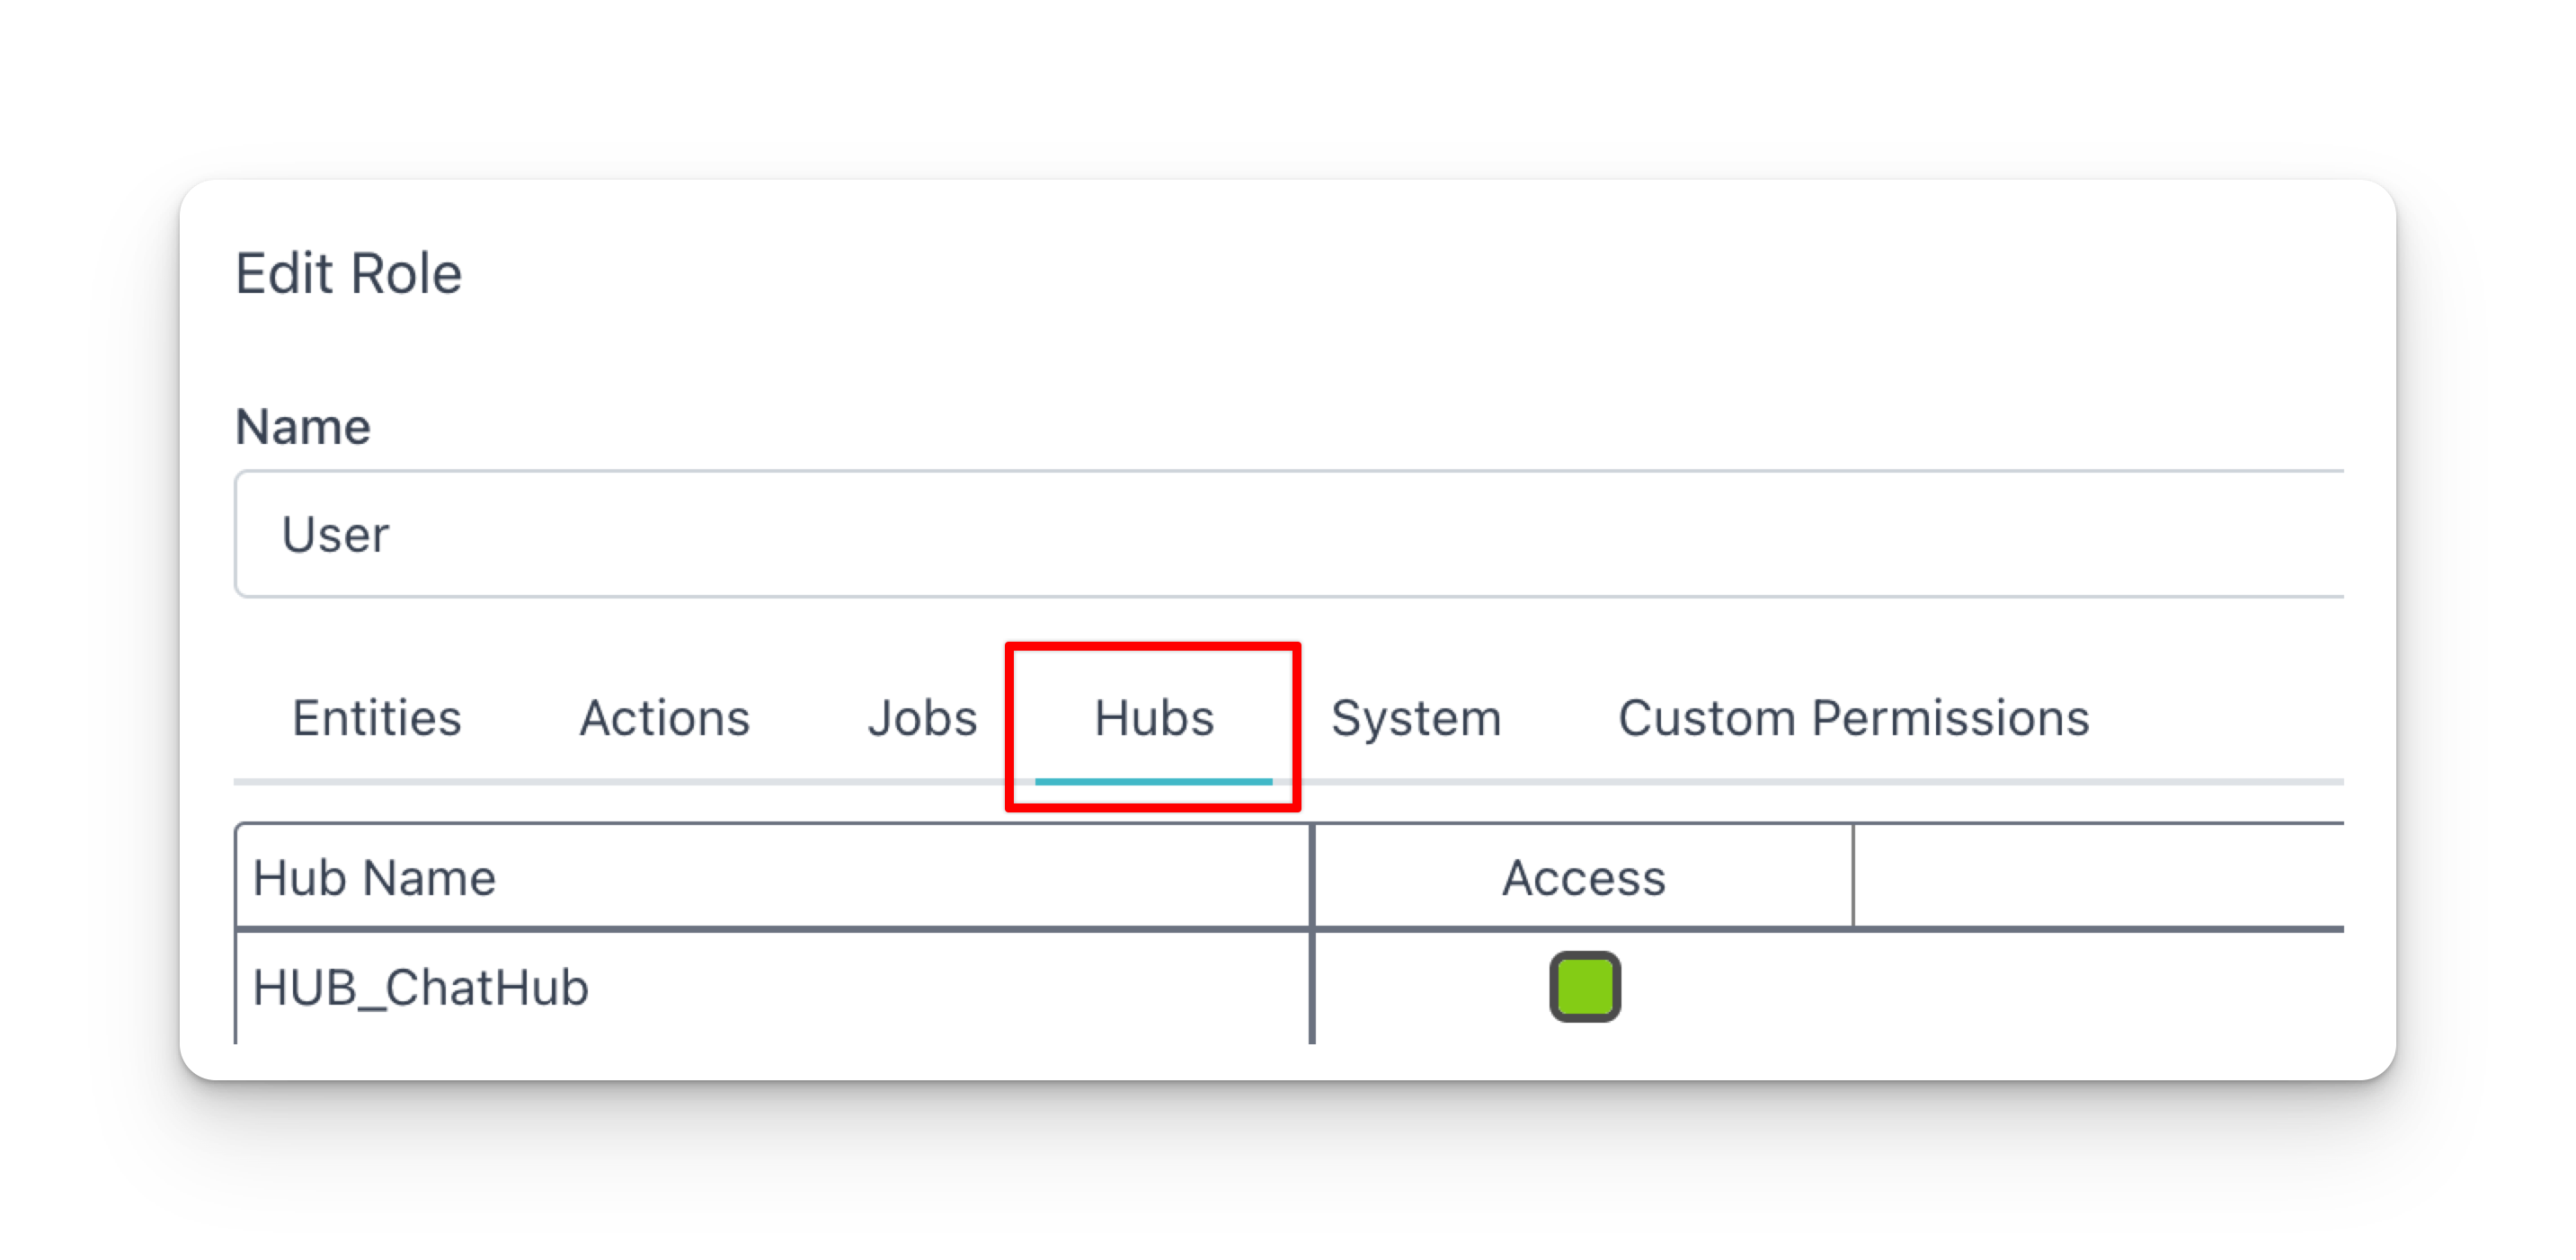Viewport: 2576px width, 1260px height.
Task: Click the blank third column header
Action: (2099, 876)
